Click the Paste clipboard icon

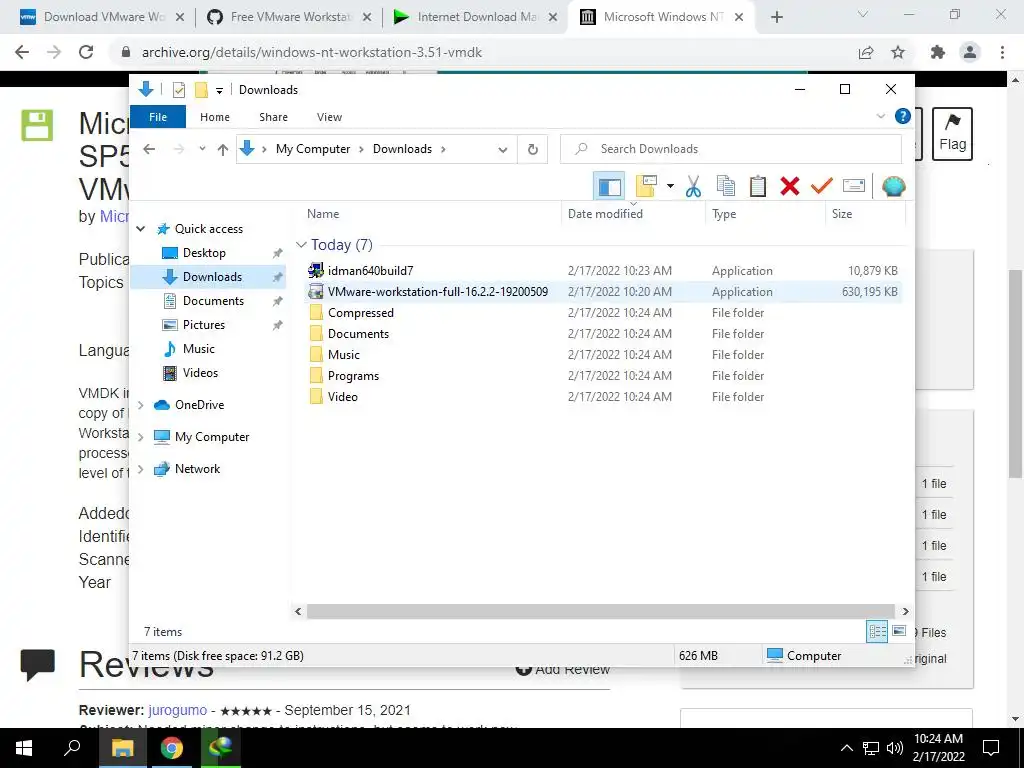coord(758,187)
